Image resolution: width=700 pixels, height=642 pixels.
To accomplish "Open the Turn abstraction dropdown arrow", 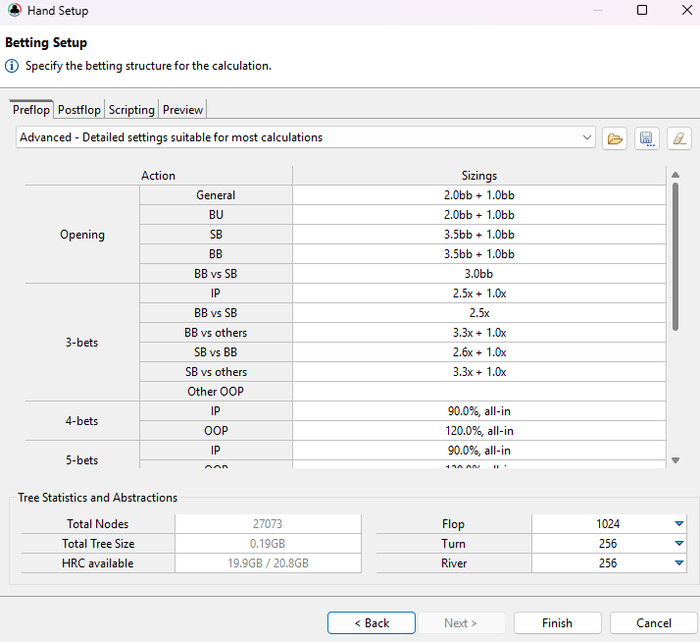I will [x=679, y=543].
